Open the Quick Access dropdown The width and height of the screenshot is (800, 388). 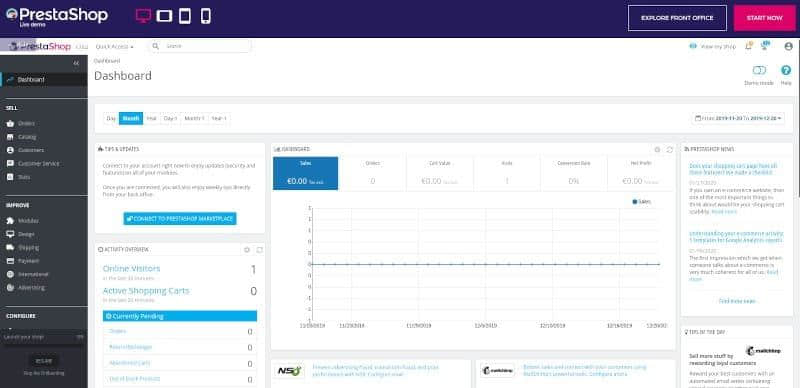114,46
